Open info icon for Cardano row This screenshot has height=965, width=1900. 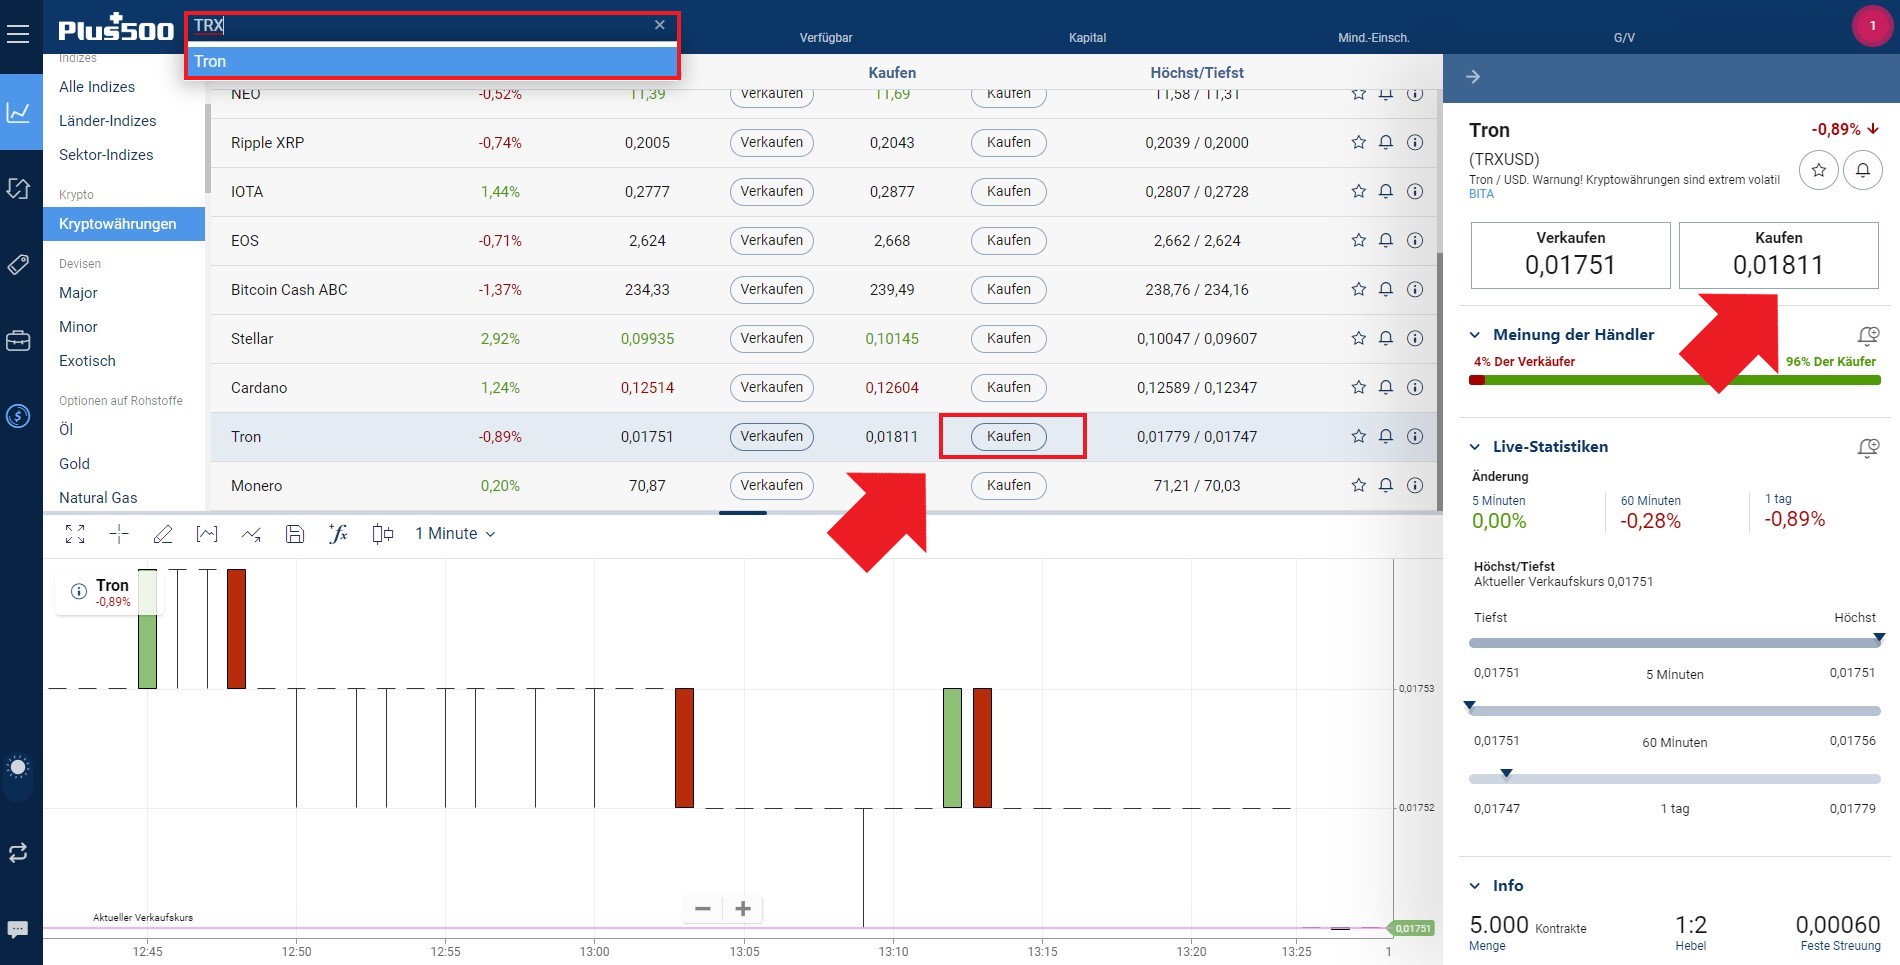coord(1415,388)
